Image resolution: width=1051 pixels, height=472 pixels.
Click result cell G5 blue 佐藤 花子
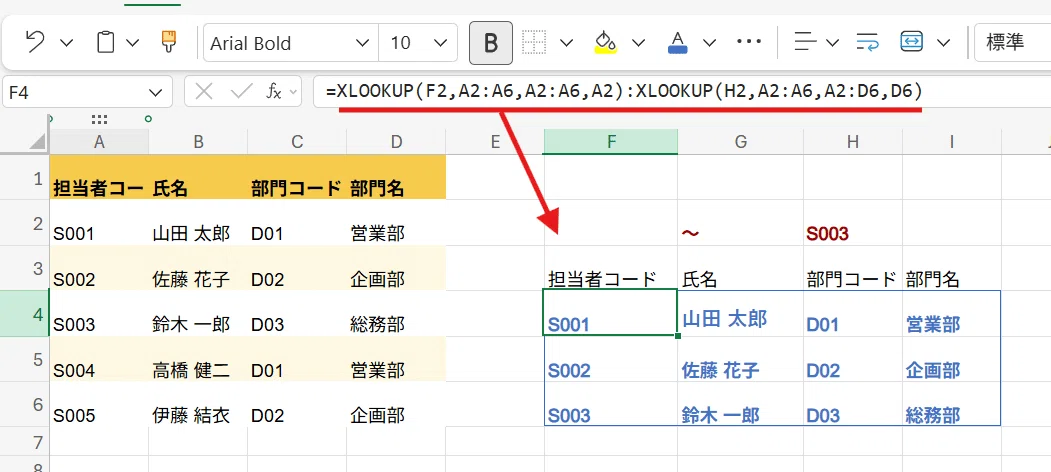coord(741,359)
